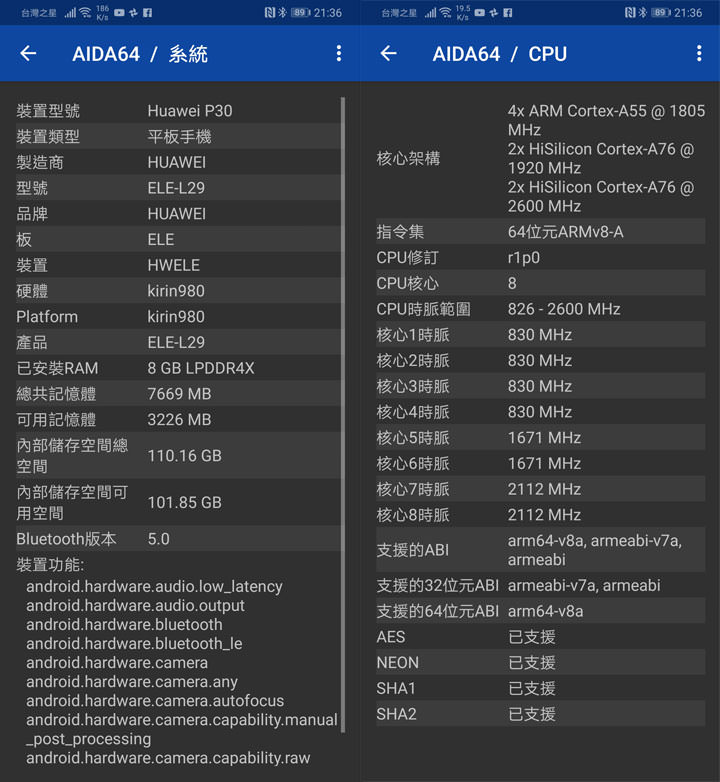Select the CPU修訂 r1p0 row

point(540,257)
